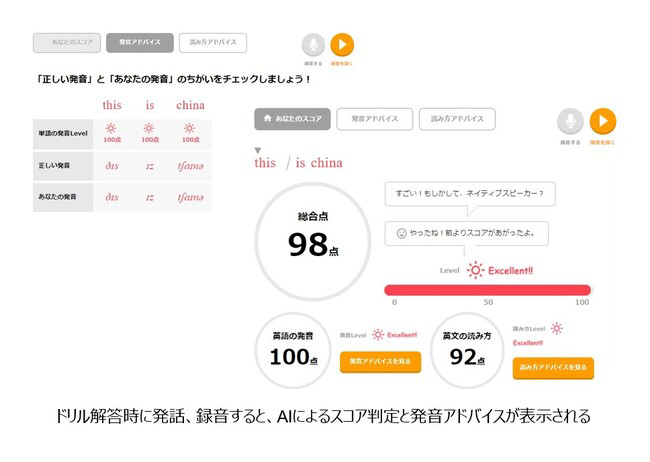
Task: Click the sun icon under the word "china"
Action: pyautogui.click(x=190, y=128)
